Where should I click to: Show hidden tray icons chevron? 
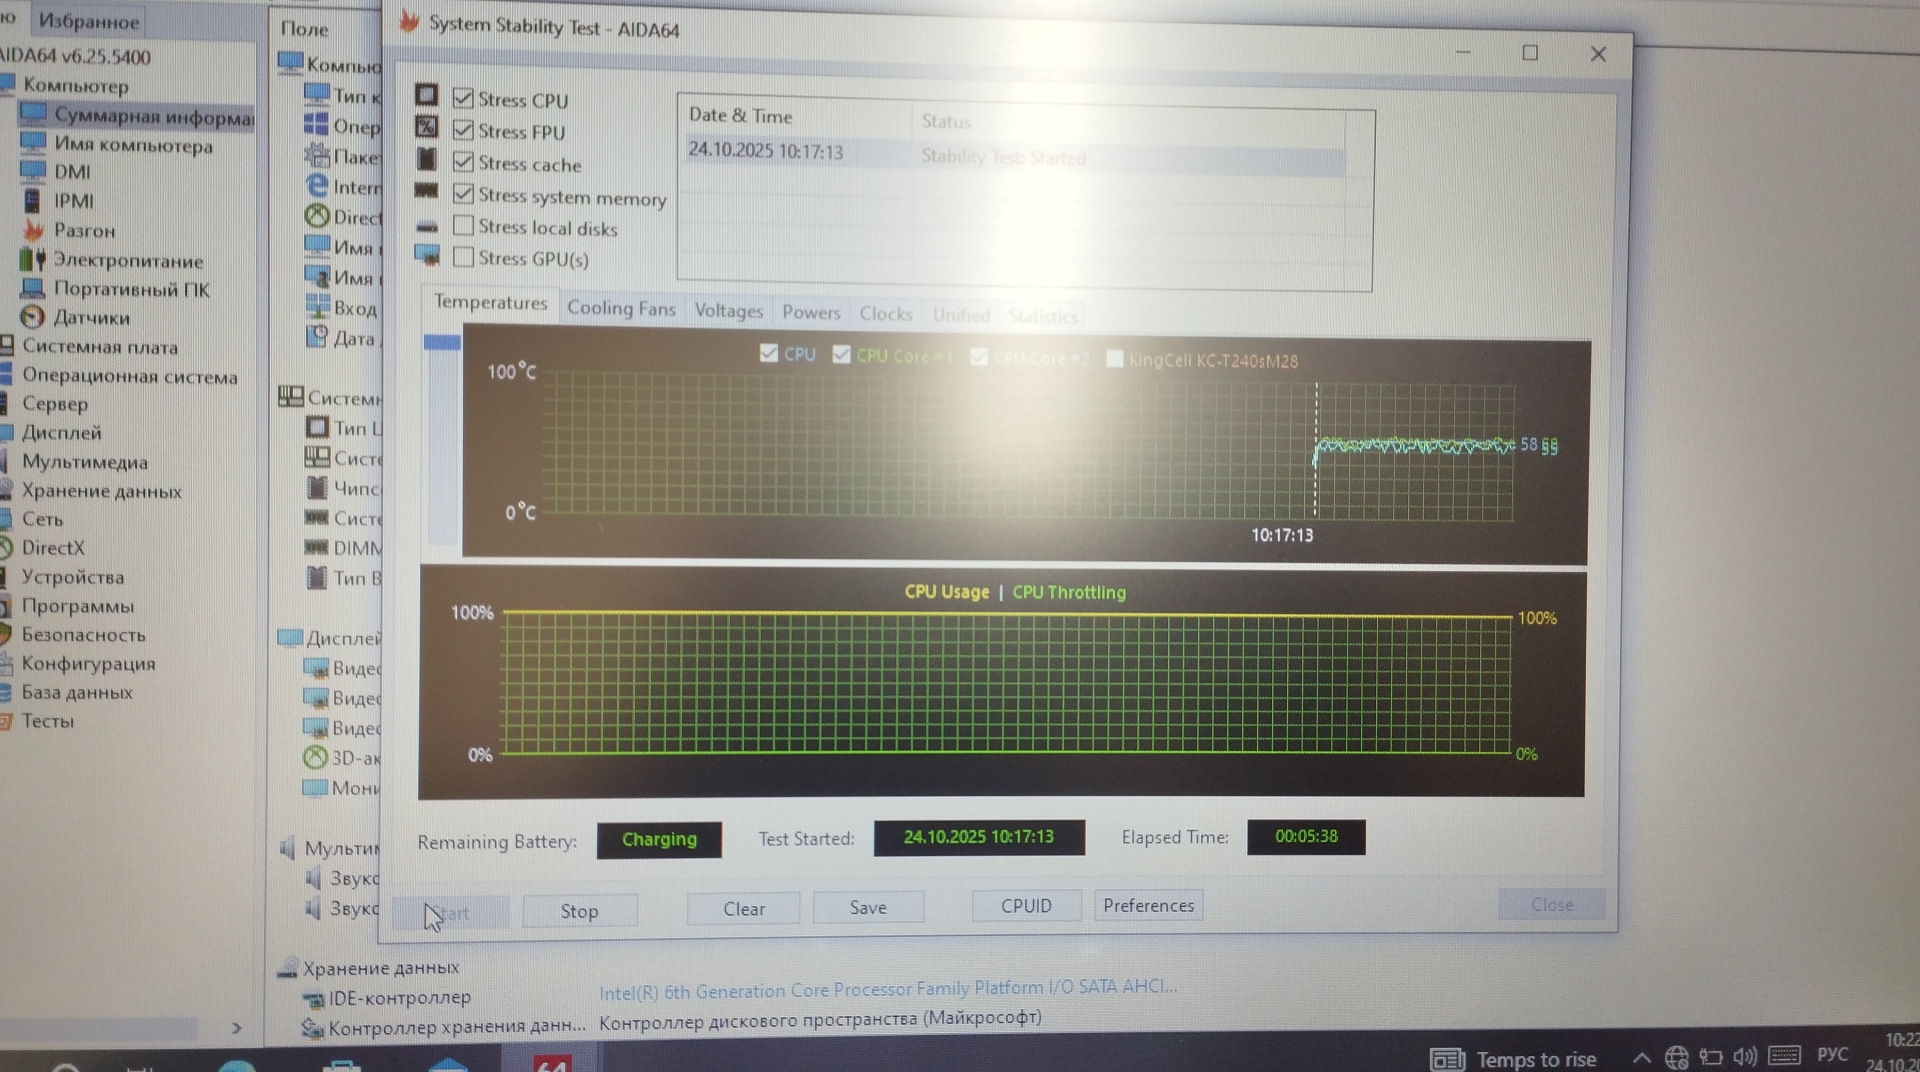[1641, 1058]
